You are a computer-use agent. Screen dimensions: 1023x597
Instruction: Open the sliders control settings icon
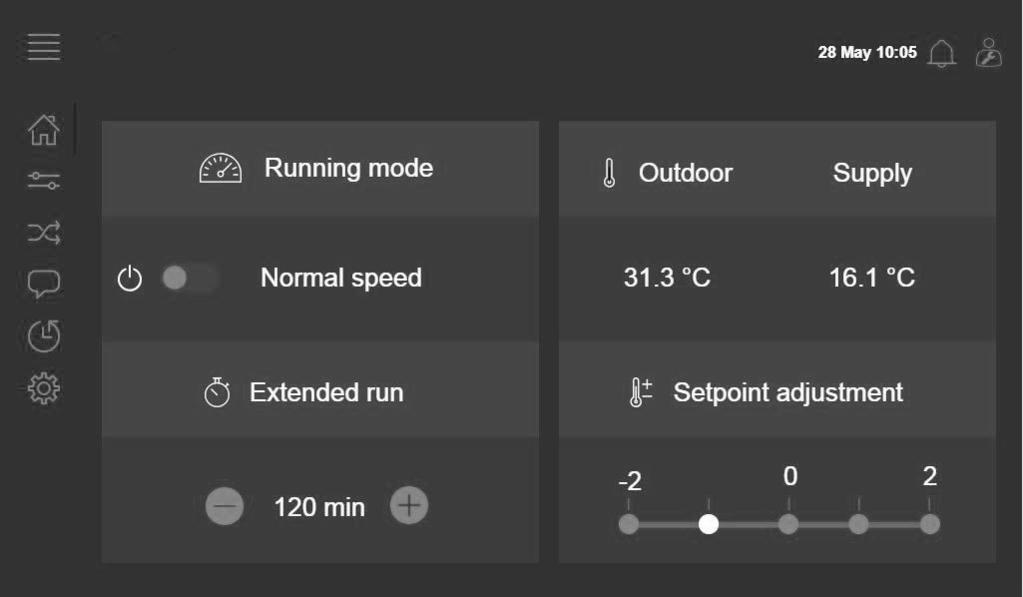[44, 181]
